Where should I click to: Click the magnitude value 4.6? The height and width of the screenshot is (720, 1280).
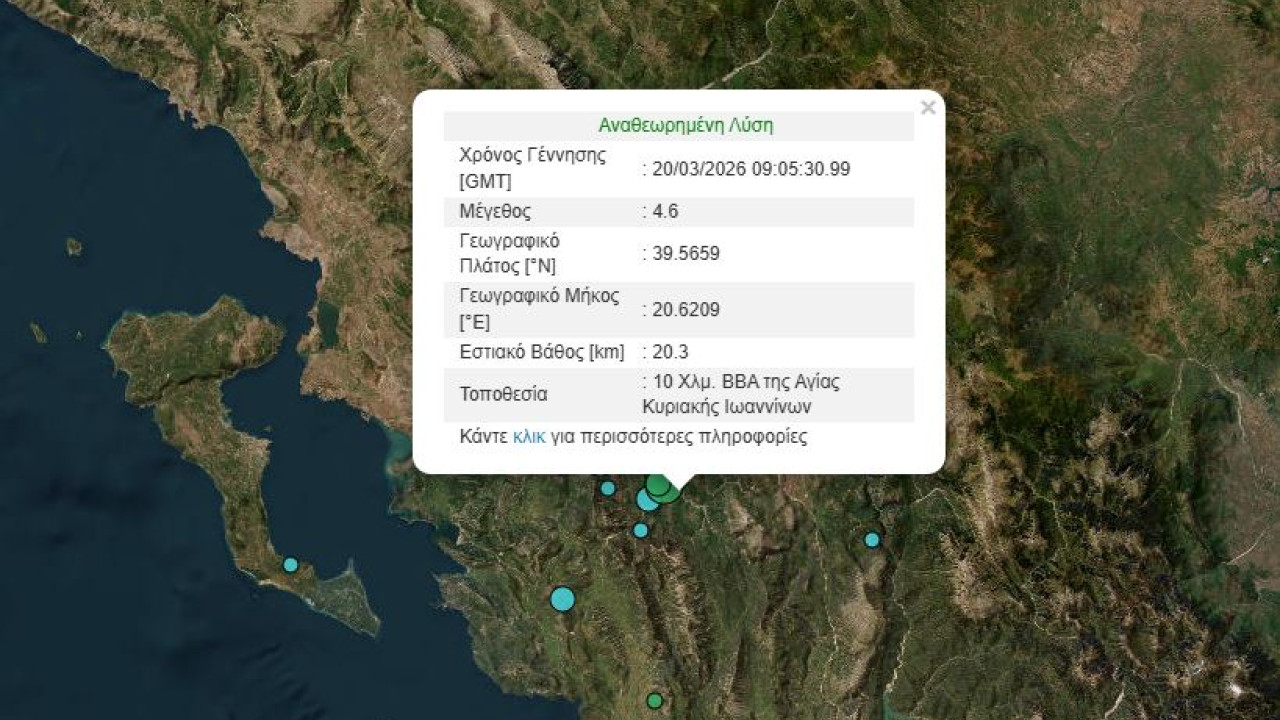pyautogui.click(x=664, y=212)
